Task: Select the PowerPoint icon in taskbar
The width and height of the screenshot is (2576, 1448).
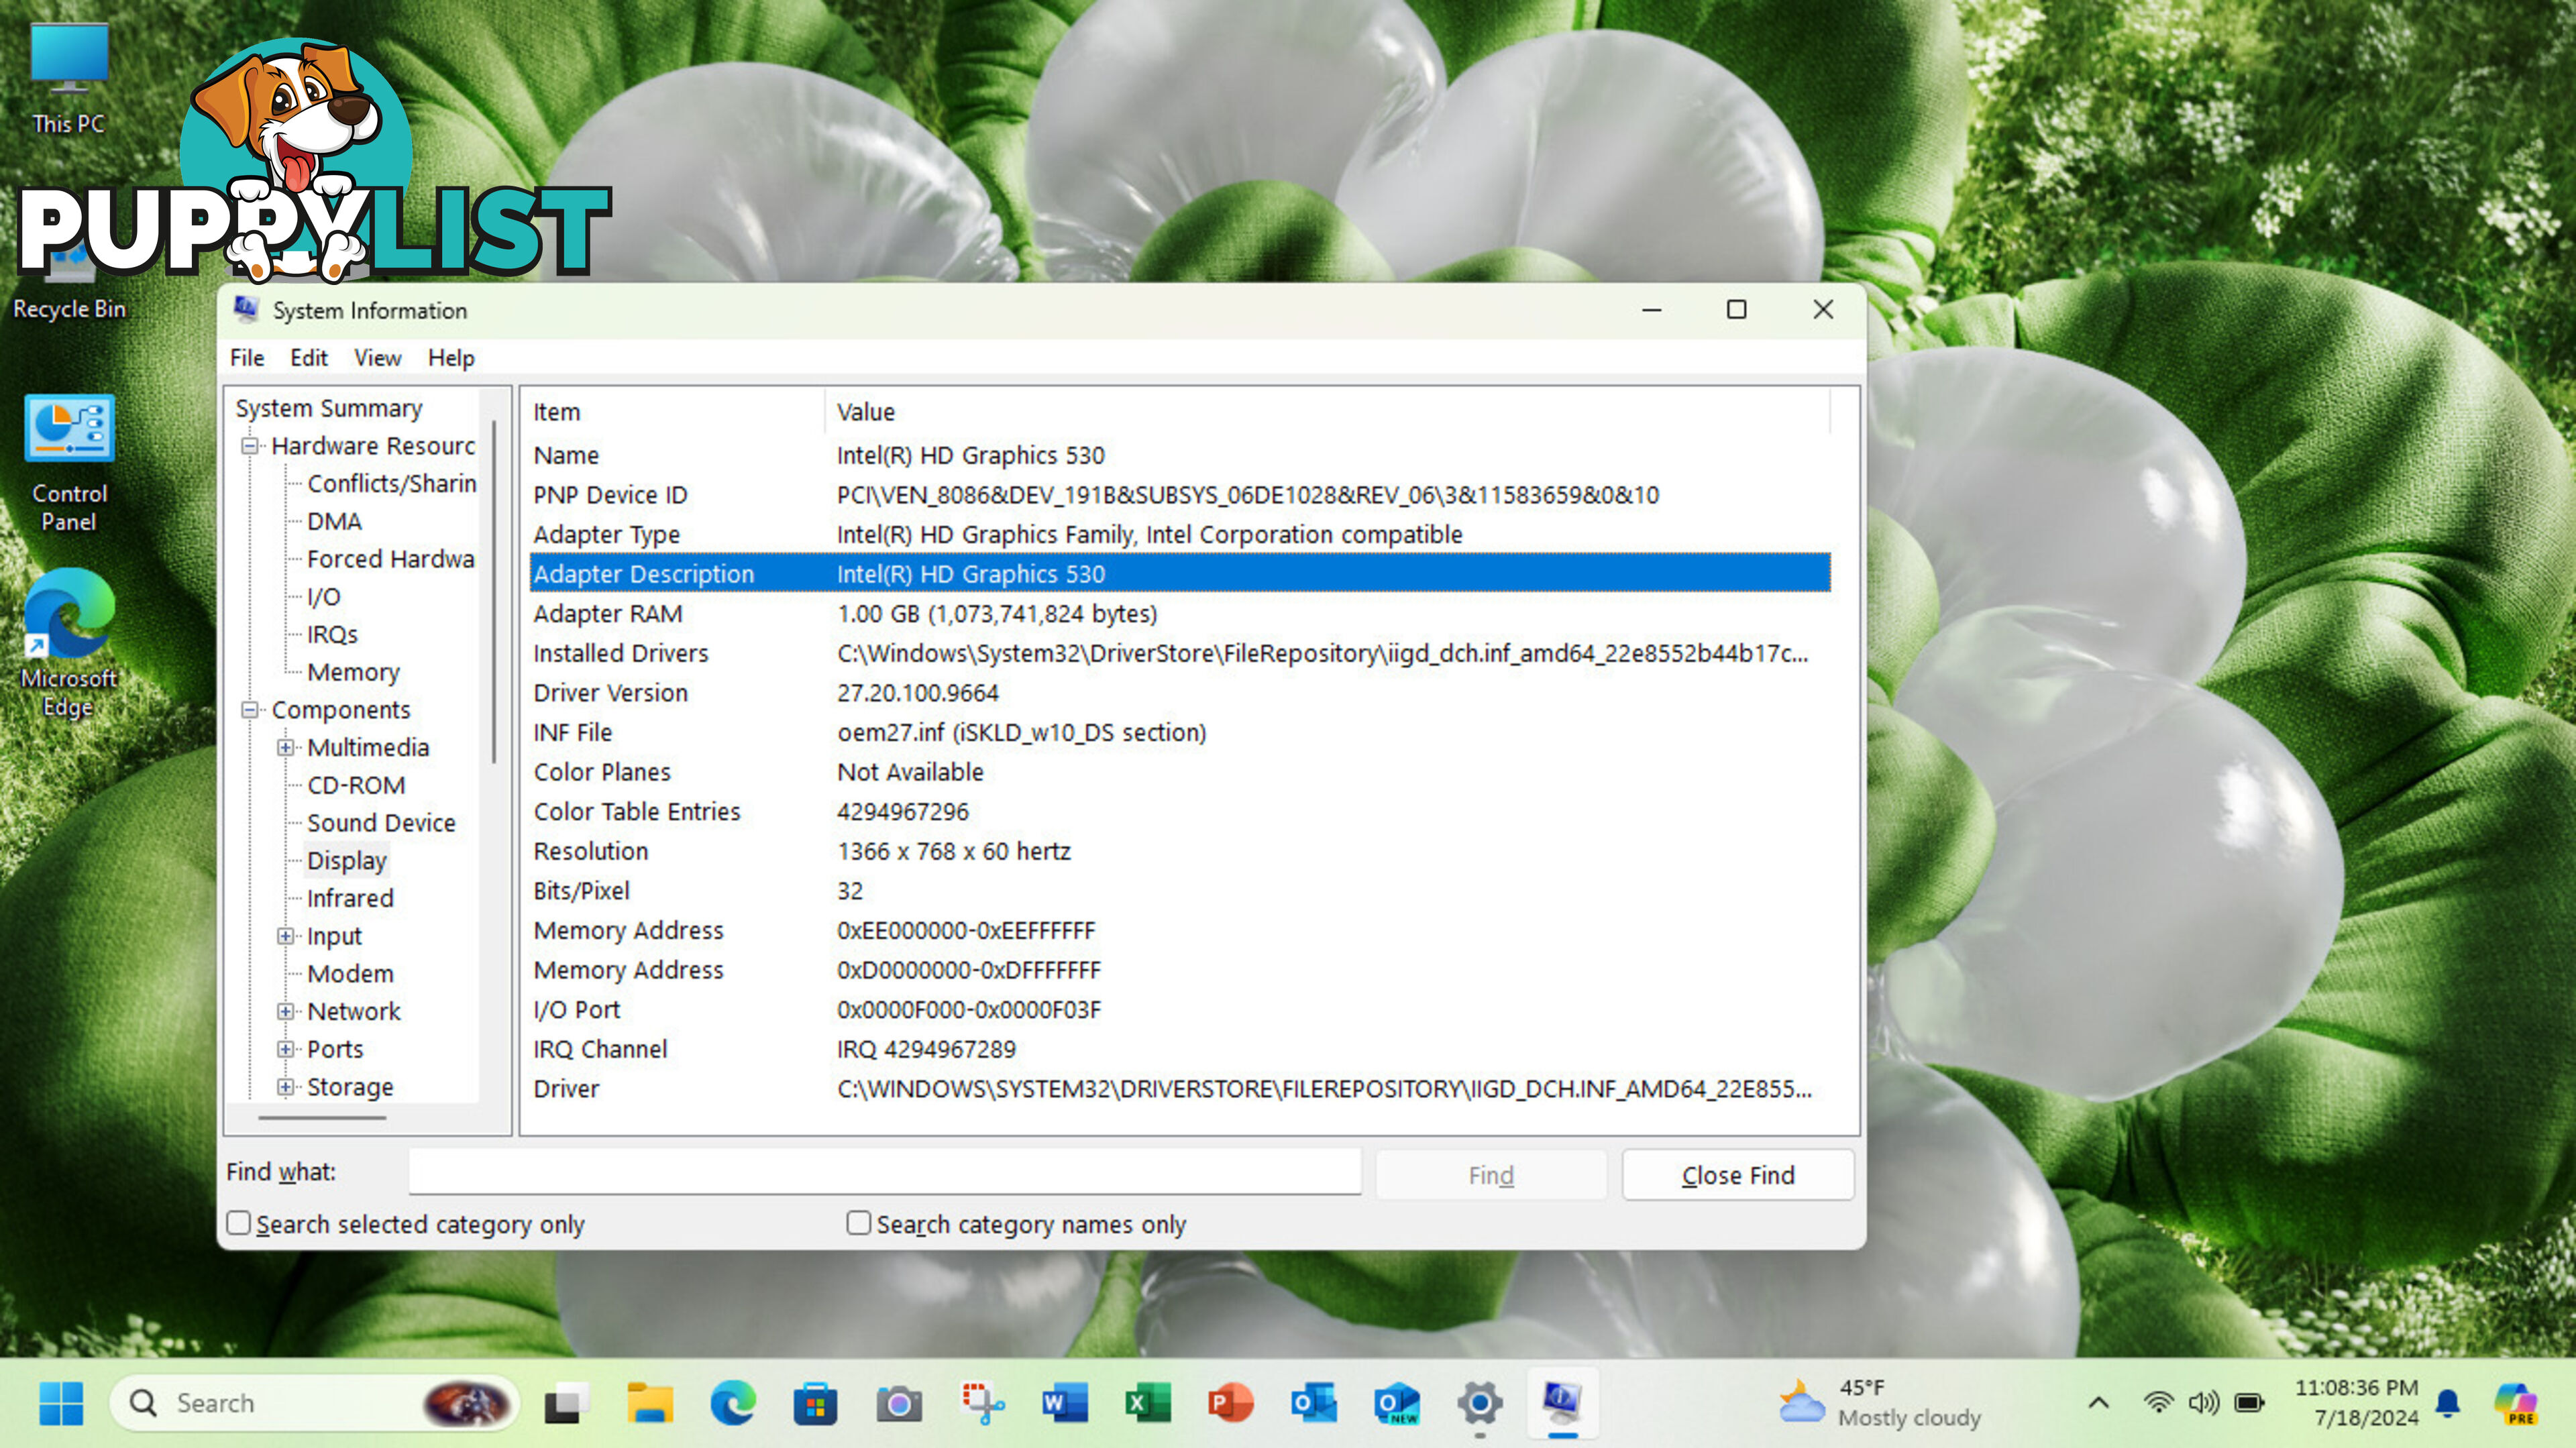Action: tap(1230, 1402)
